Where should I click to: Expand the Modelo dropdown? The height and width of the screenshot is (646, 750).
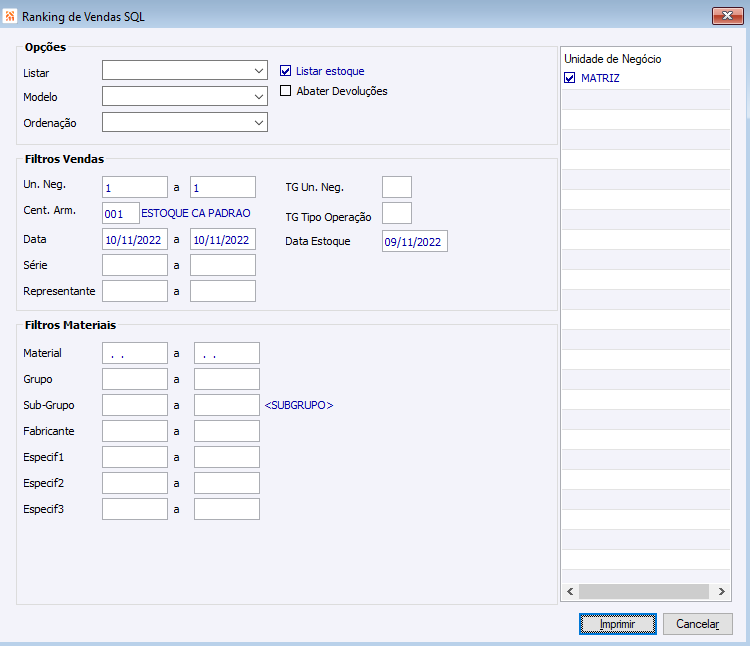tap(185, 96)
